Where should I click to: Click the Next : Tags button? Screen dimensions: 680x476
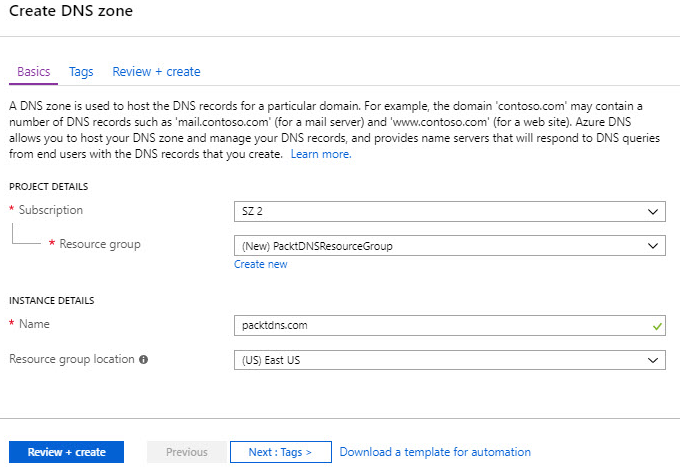(281, 452)
